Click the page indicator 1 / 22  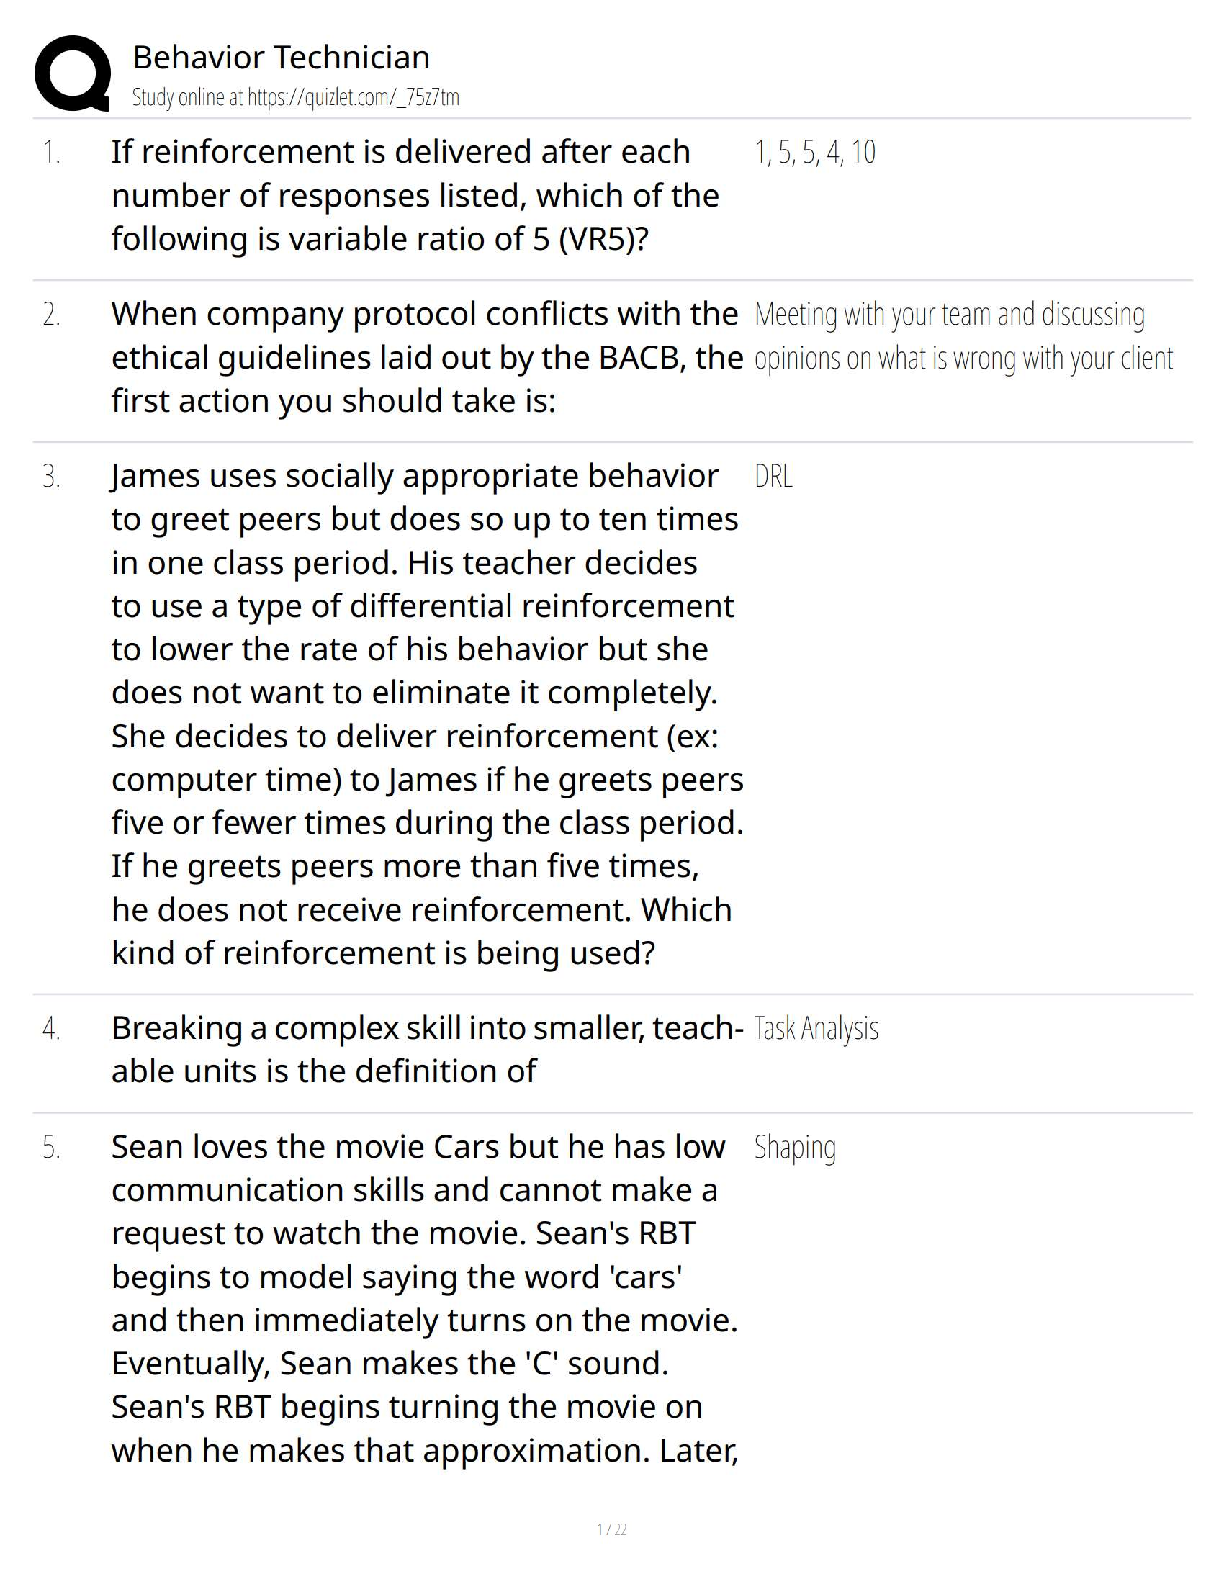tap(611, 1529)
